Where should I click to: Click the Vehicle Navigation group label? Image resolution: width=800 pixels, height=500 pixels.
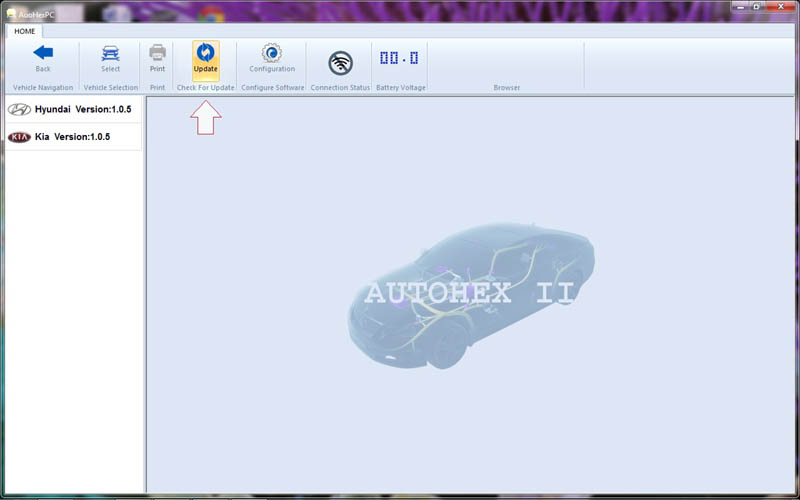[x=43, y=88]
